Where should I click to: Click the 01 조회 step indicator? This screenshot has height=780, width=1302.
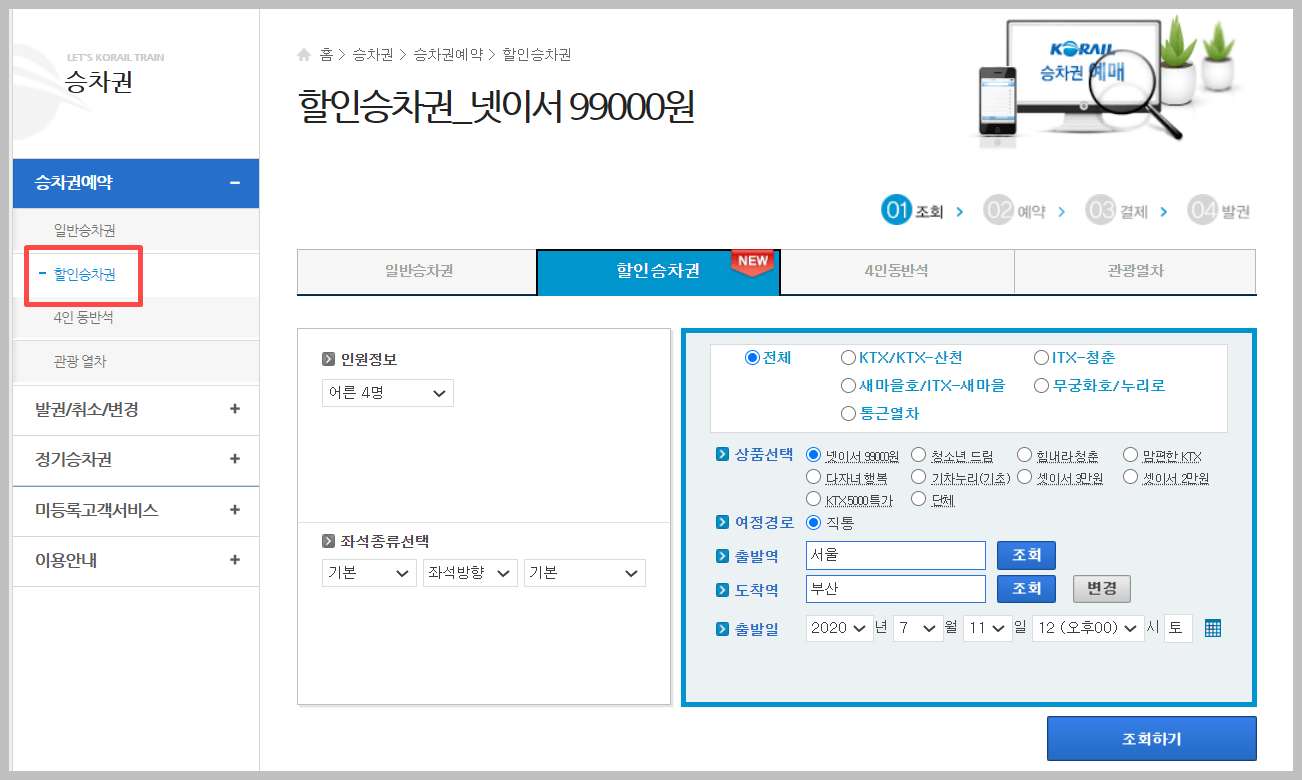[x=913, y=211]
